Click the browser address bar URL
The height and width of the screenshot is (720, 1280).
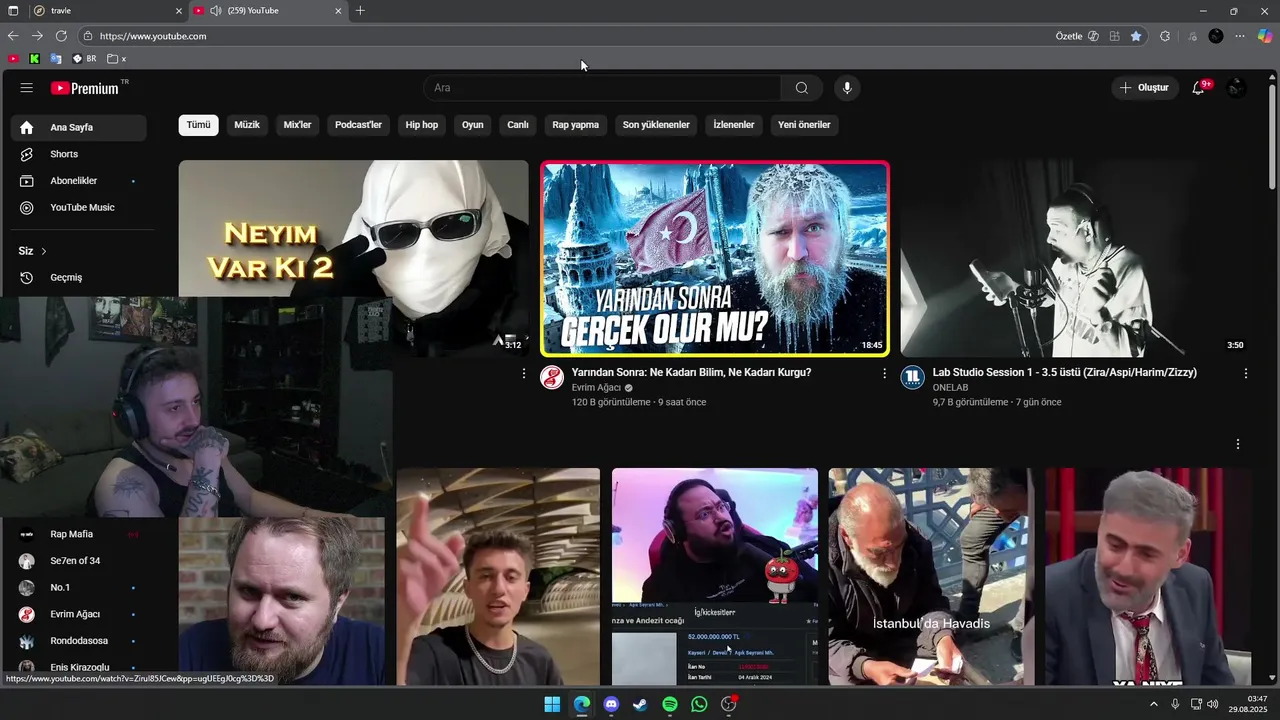point(153,36)
